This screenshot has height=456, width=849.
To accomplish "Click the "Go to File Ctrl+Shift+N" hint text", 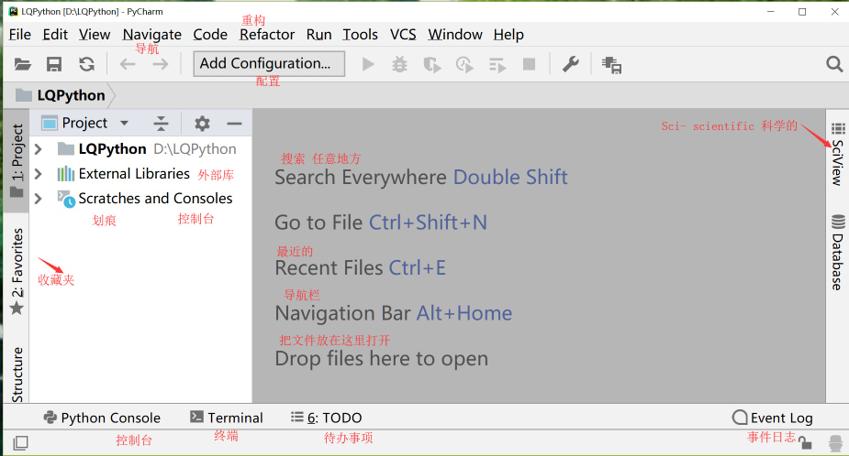I will tap(381, 223).
